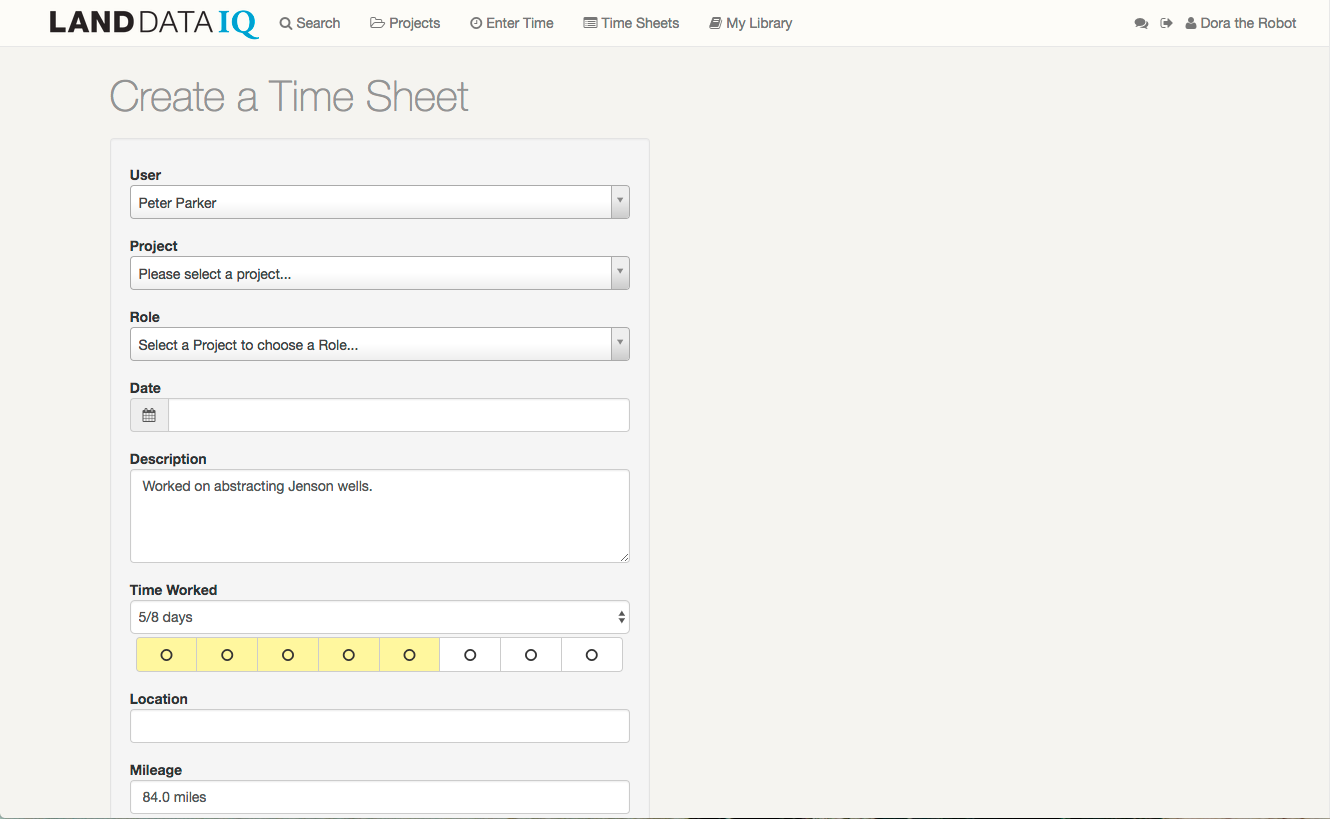Click the Mileage label
The height and width of the screenshot is (819, 1330).
pos(156,770)
